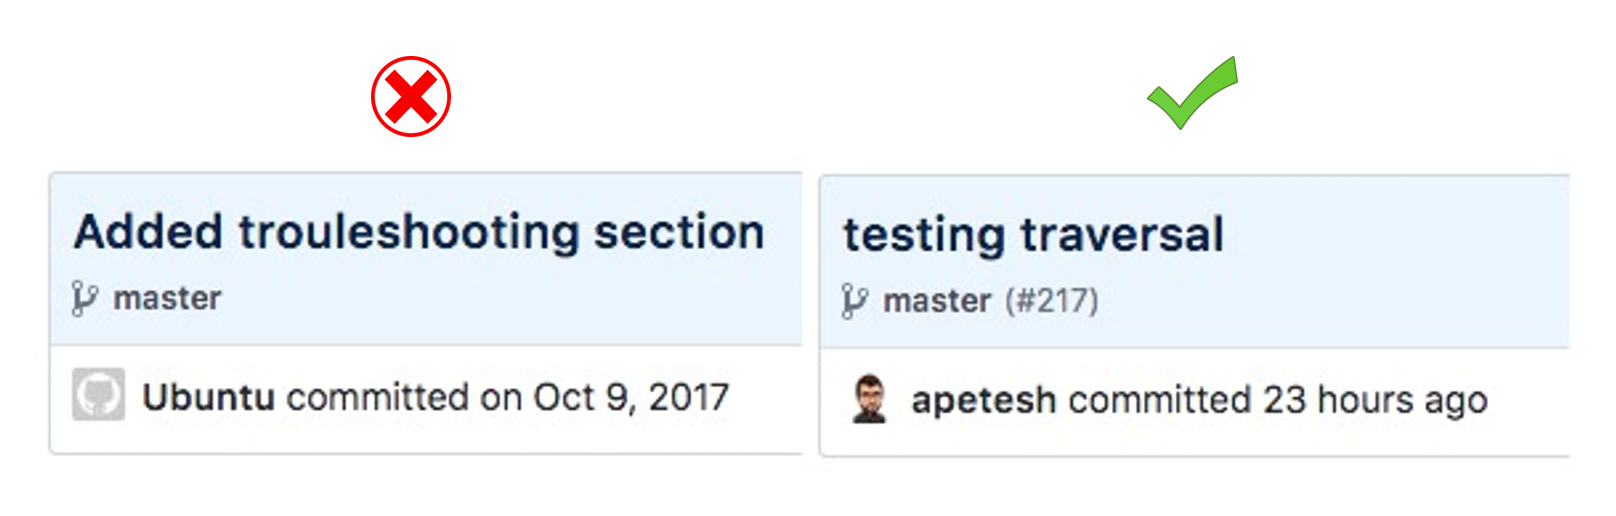Click the word 'Added' in left title
Viewport: 1616px width, 516px height.
tap(149, 232)
